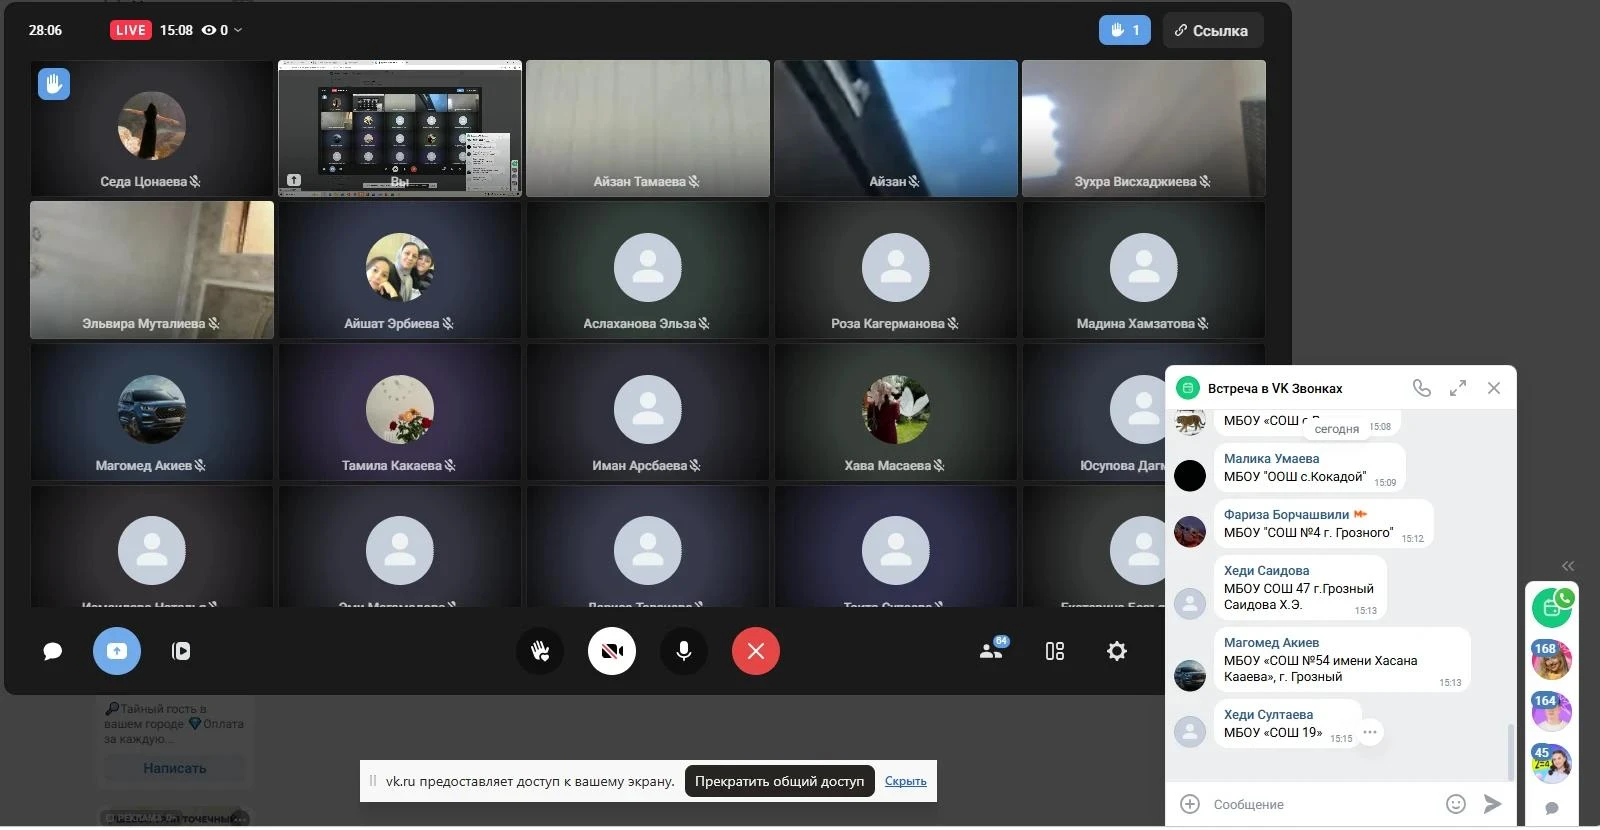Click the raised hands counter button
Image resolution: width=1600 pixels, height=830 pixels.
[1125, 30]
